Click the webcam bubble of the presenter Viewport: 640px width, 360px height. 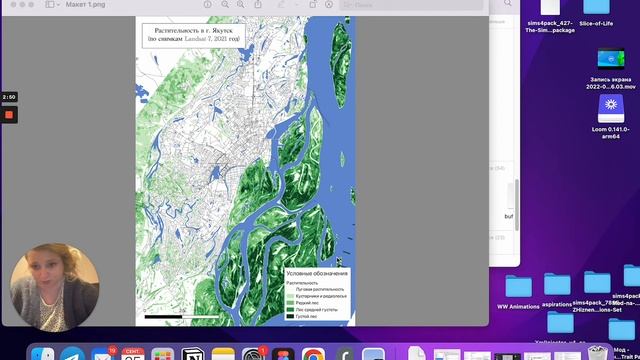click(x=54, y=287)
